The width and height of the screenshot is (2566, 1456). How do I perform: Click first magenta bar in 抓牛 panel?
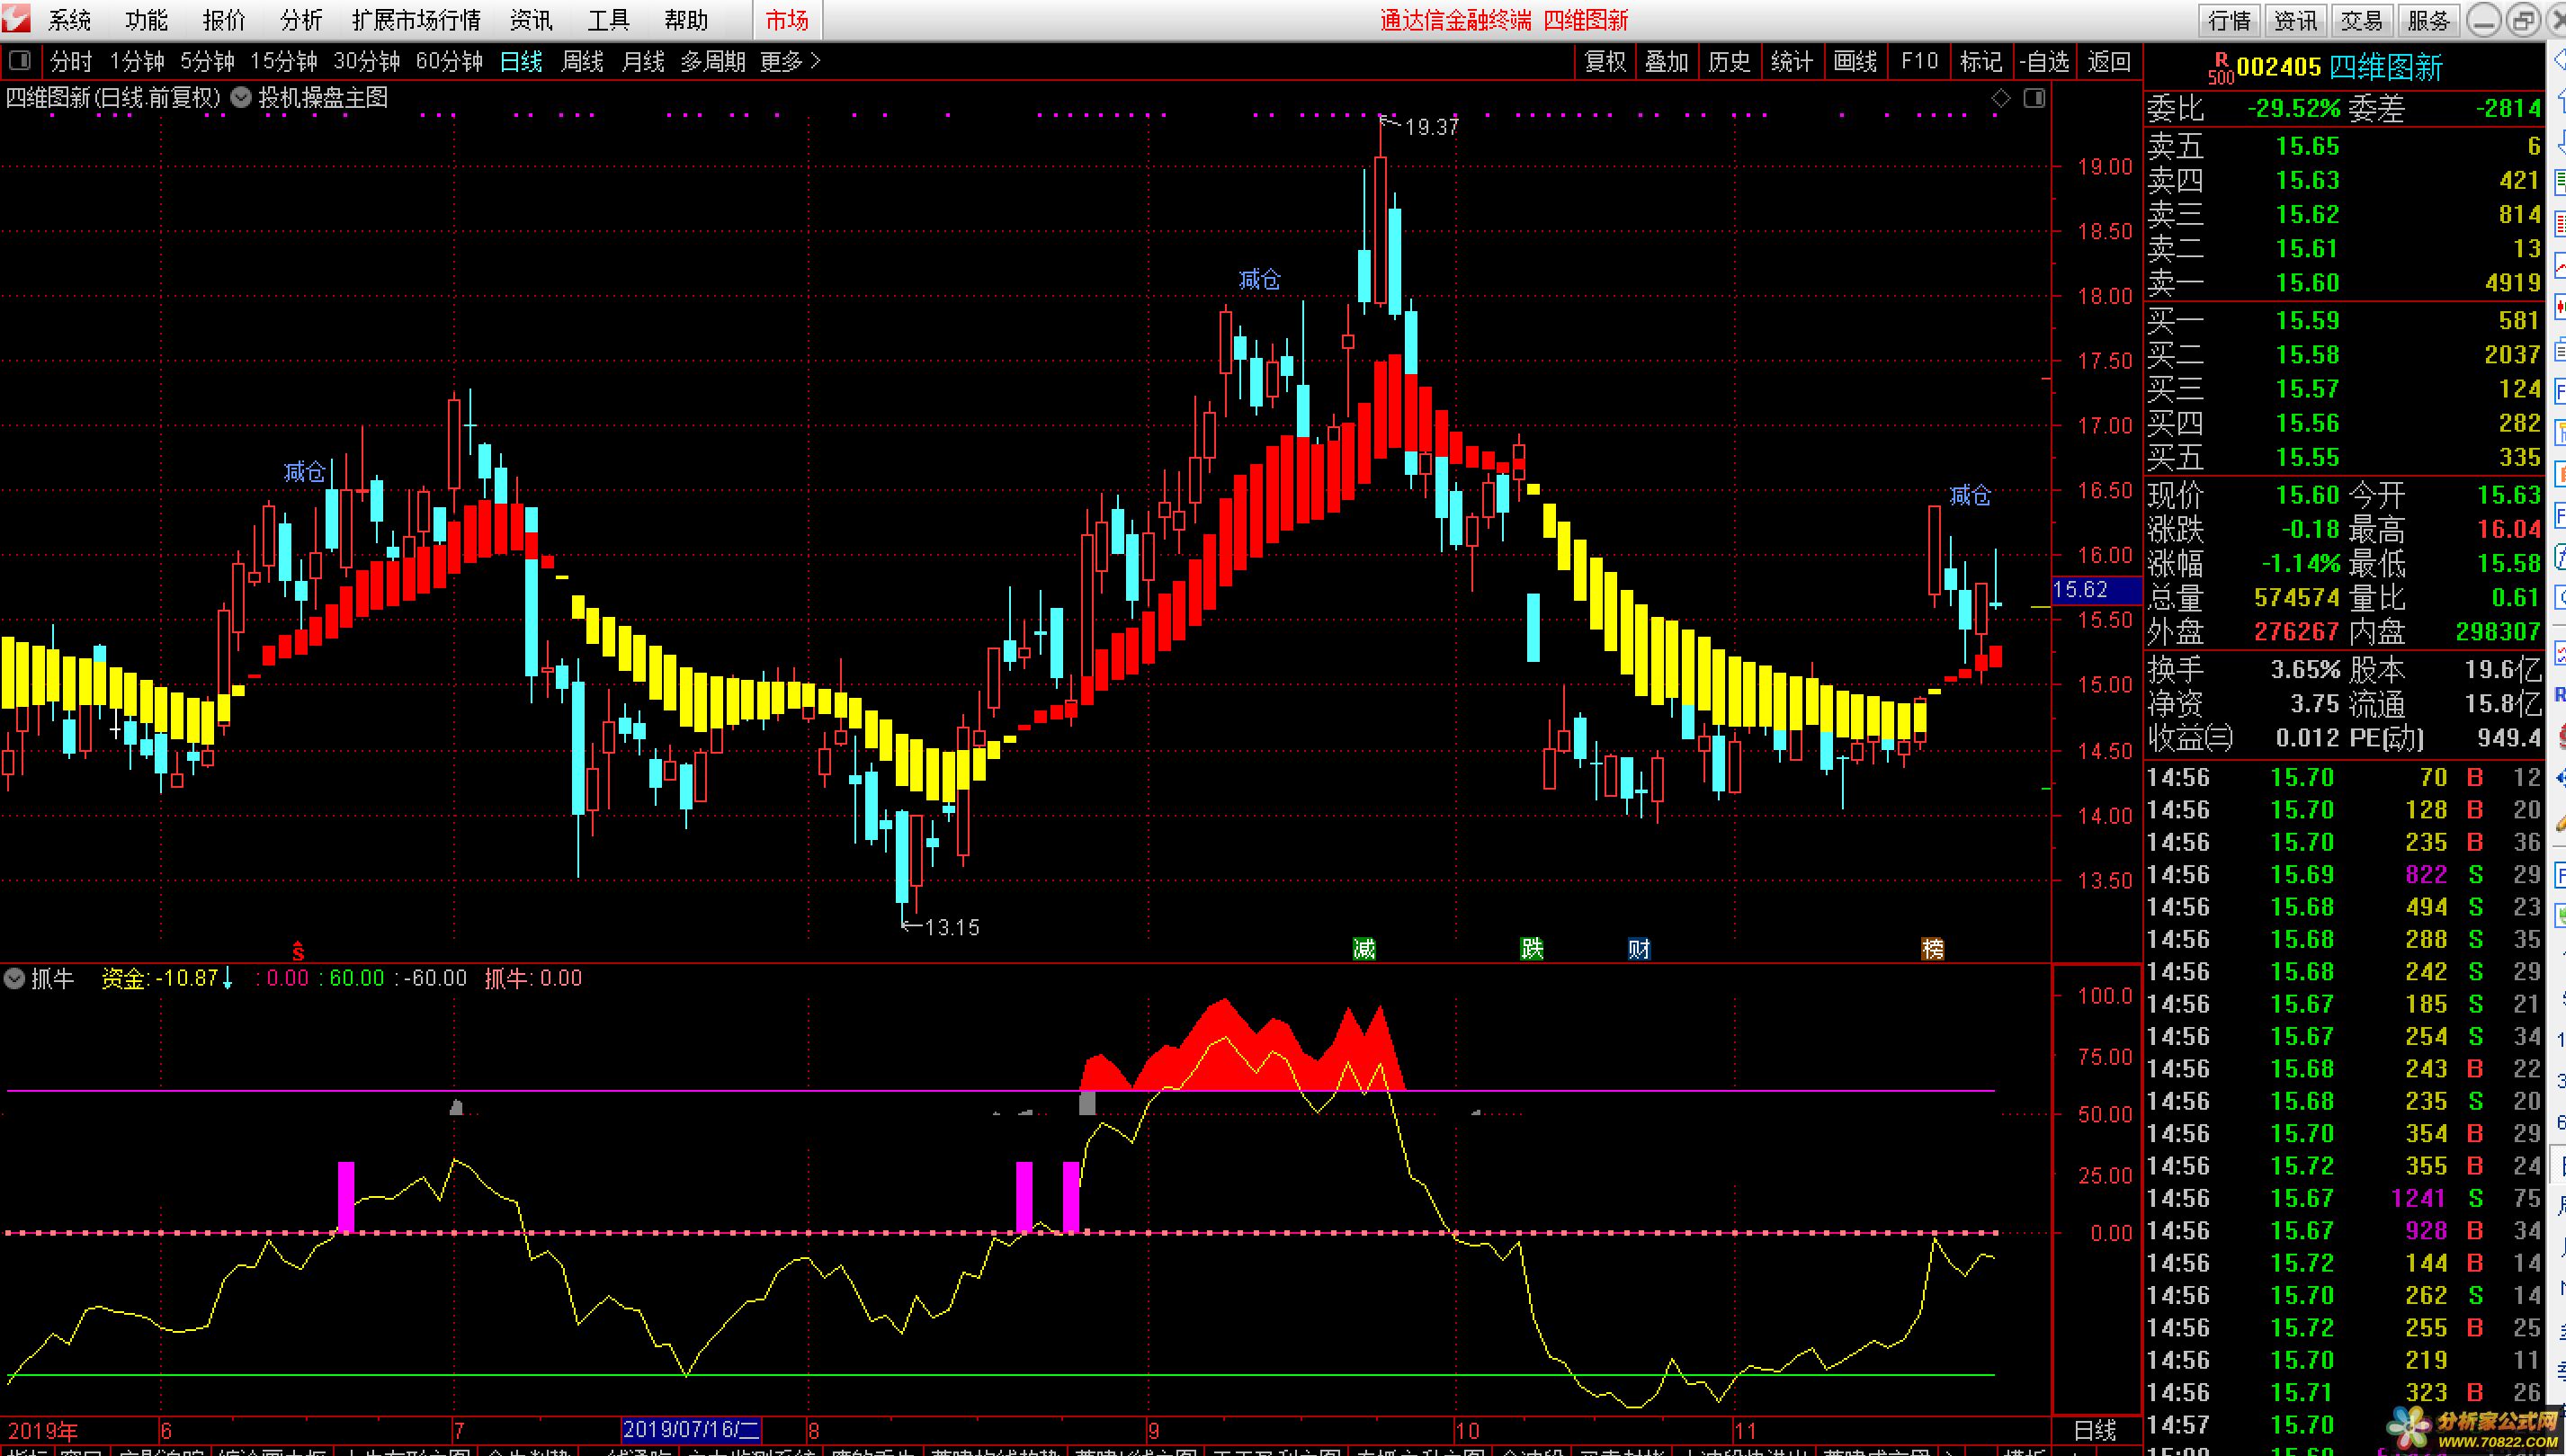pyautogui.click(x=346, y=1197)
